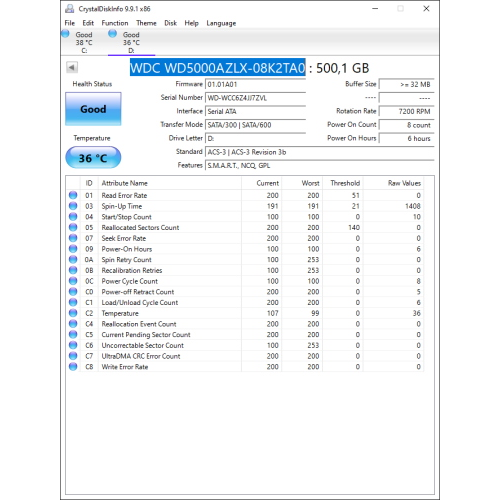This screenshot has height=500, width=500.
Task: Click status icon of Power Cycle Count
Action: [x=73, y=281]
